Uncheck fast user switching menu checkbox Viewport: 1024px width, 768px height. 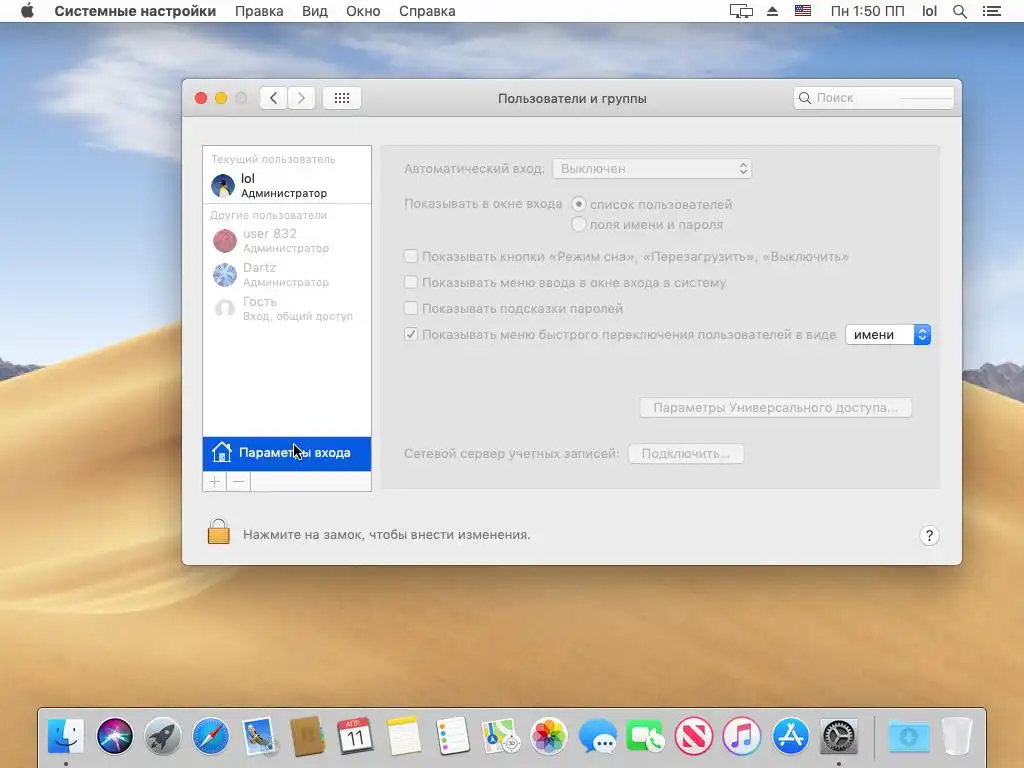coord(411,334)
